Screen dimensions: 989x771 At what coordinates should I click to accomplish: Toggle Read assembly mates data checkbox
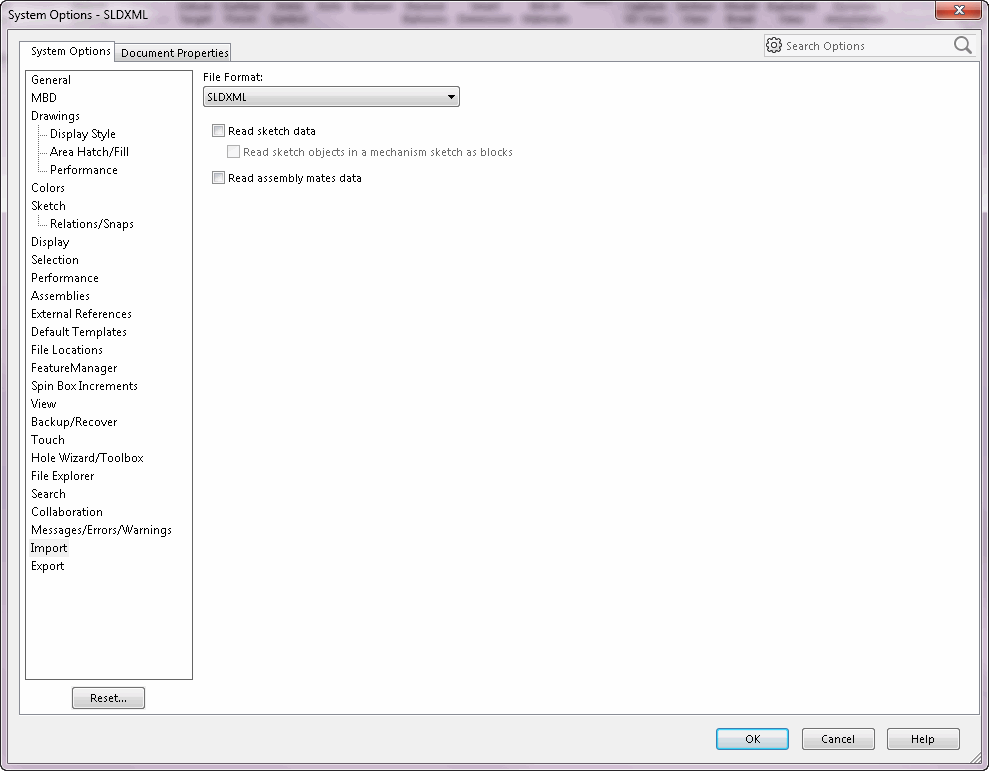[x=219, y=178]
